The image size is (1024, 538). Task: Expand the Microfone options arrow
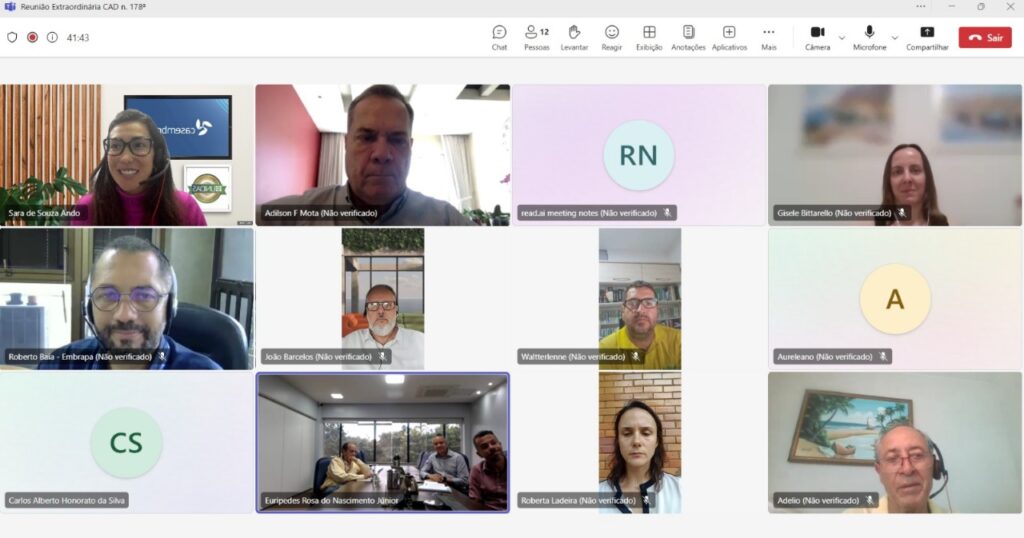point(895,38)
